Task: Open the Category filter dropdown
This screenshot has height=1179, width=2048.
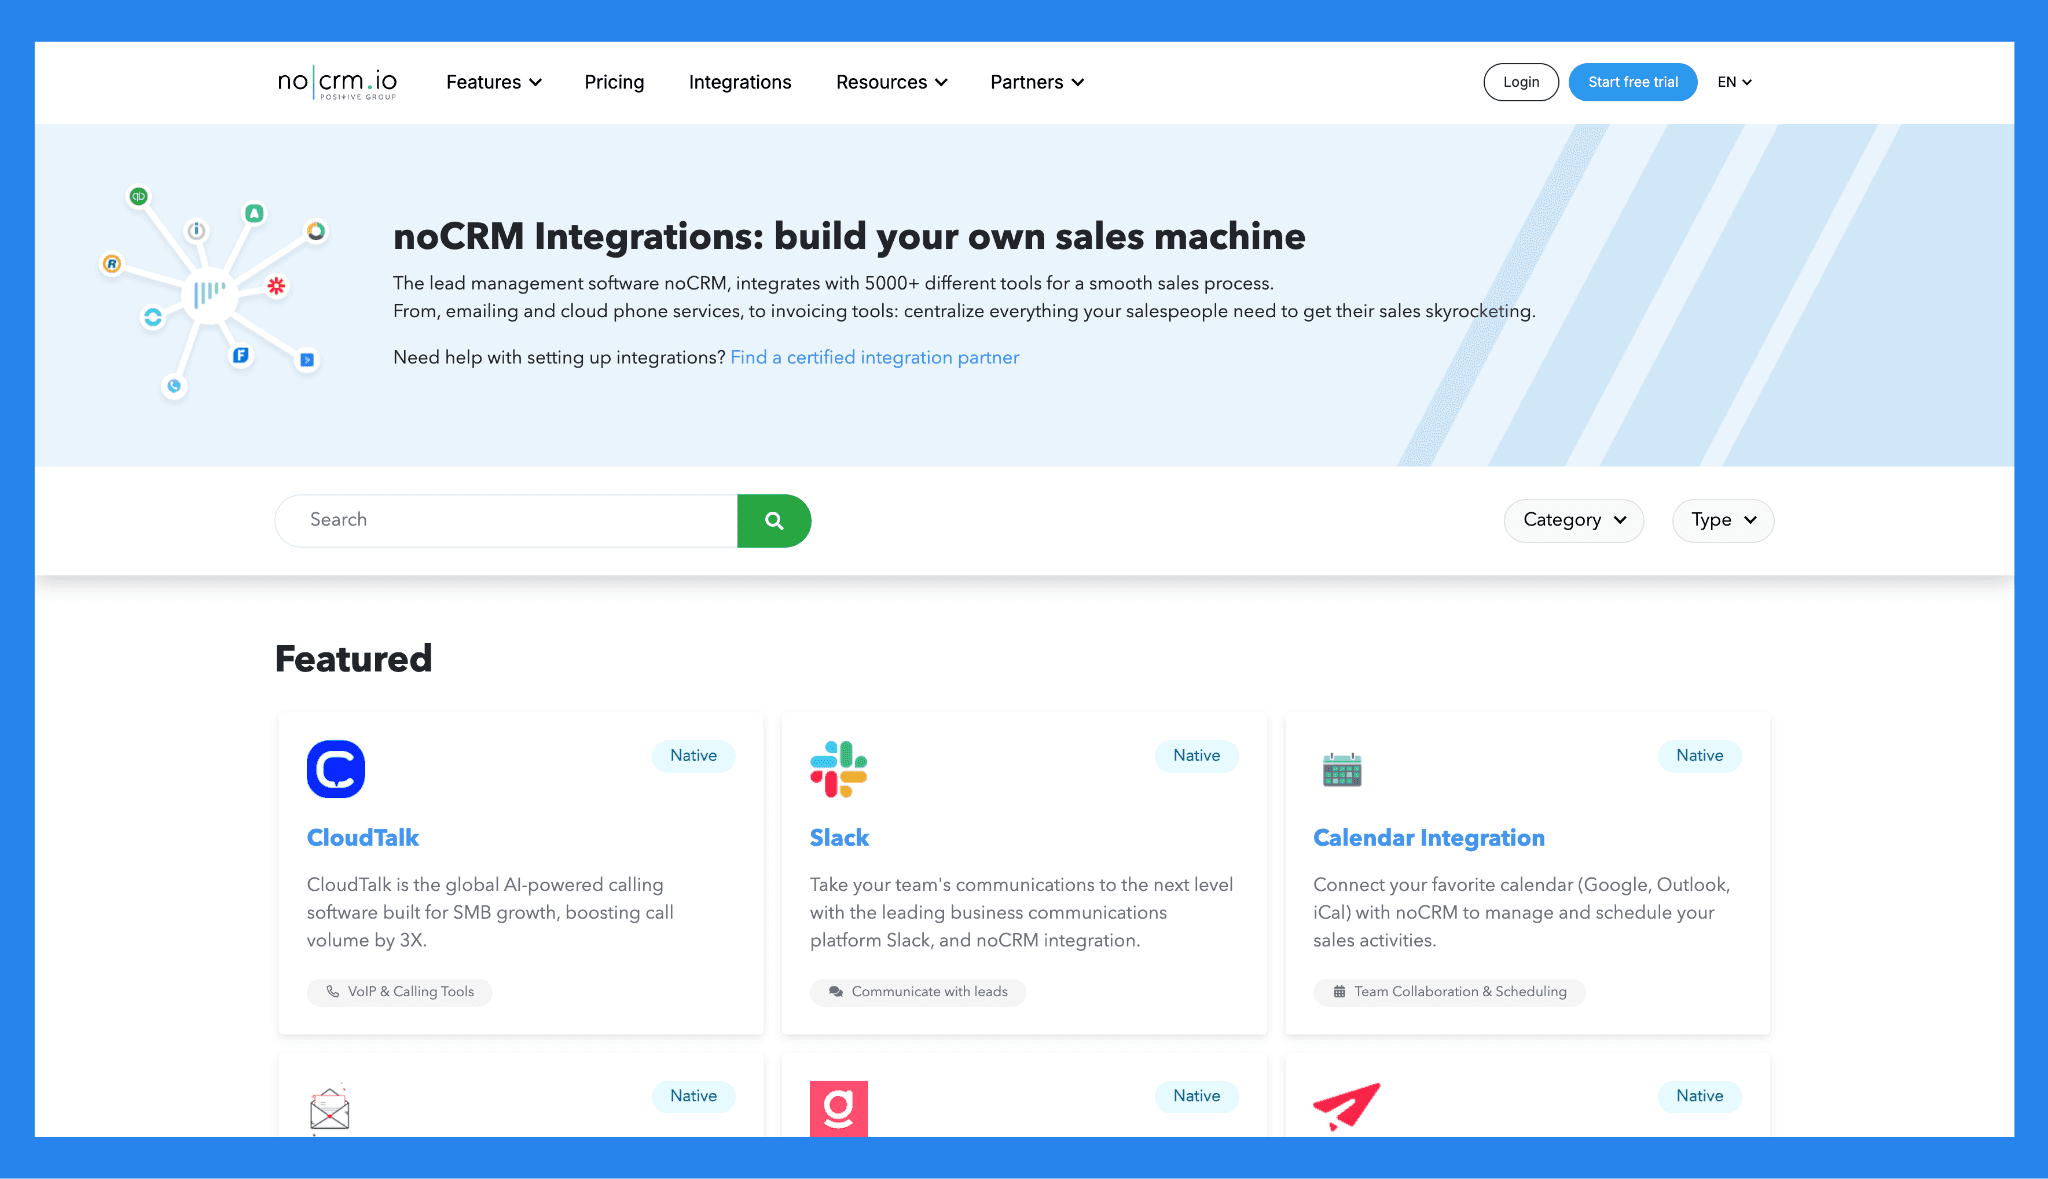Action: 1574,520
